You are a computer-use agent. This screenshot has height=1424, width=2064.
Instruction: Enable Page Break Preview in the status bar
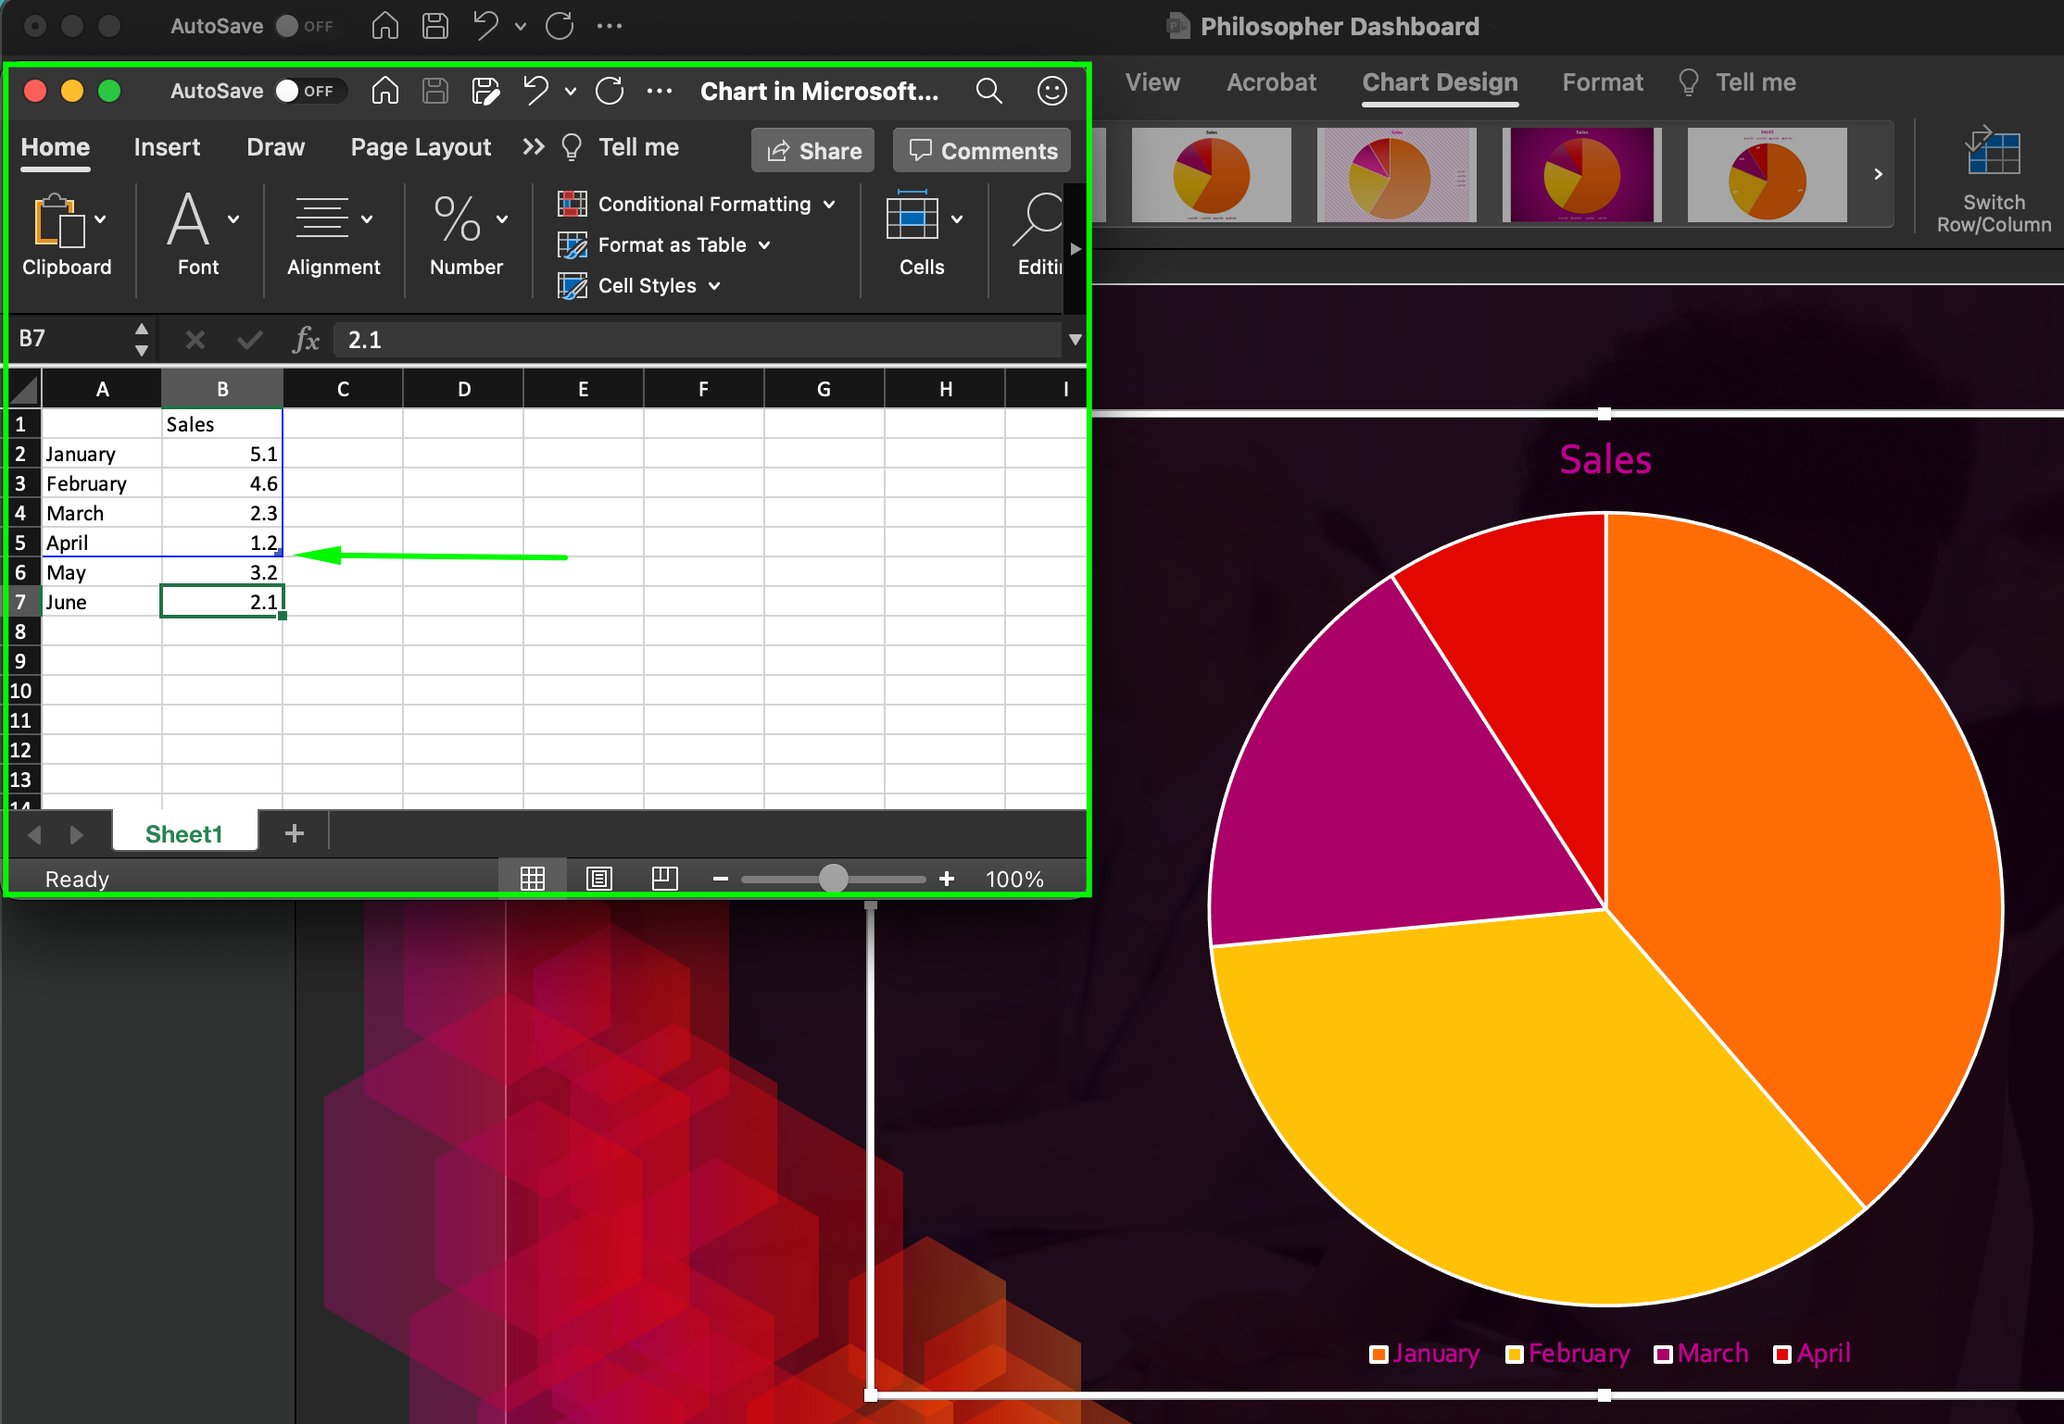coord(664,878)
